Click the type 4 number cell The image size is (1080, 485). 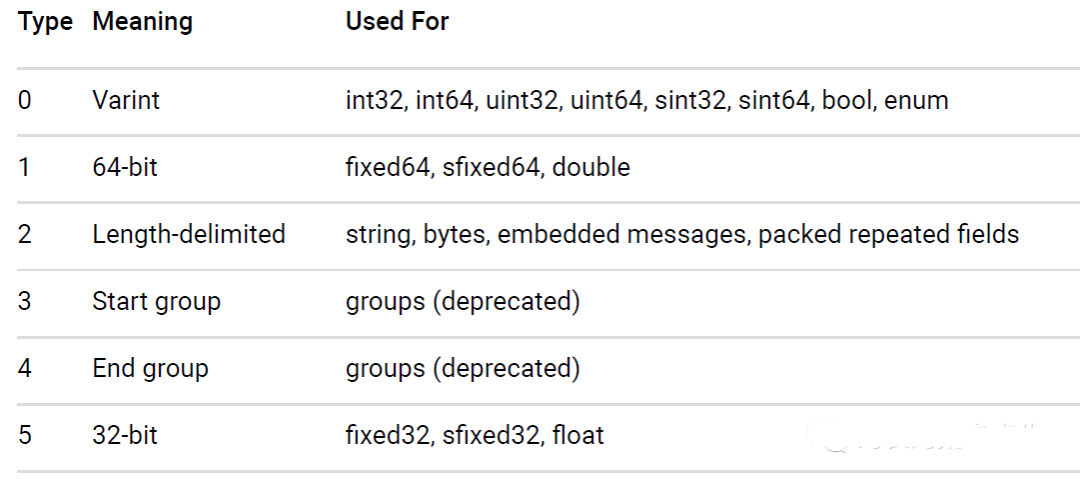(x=25, y=368)
